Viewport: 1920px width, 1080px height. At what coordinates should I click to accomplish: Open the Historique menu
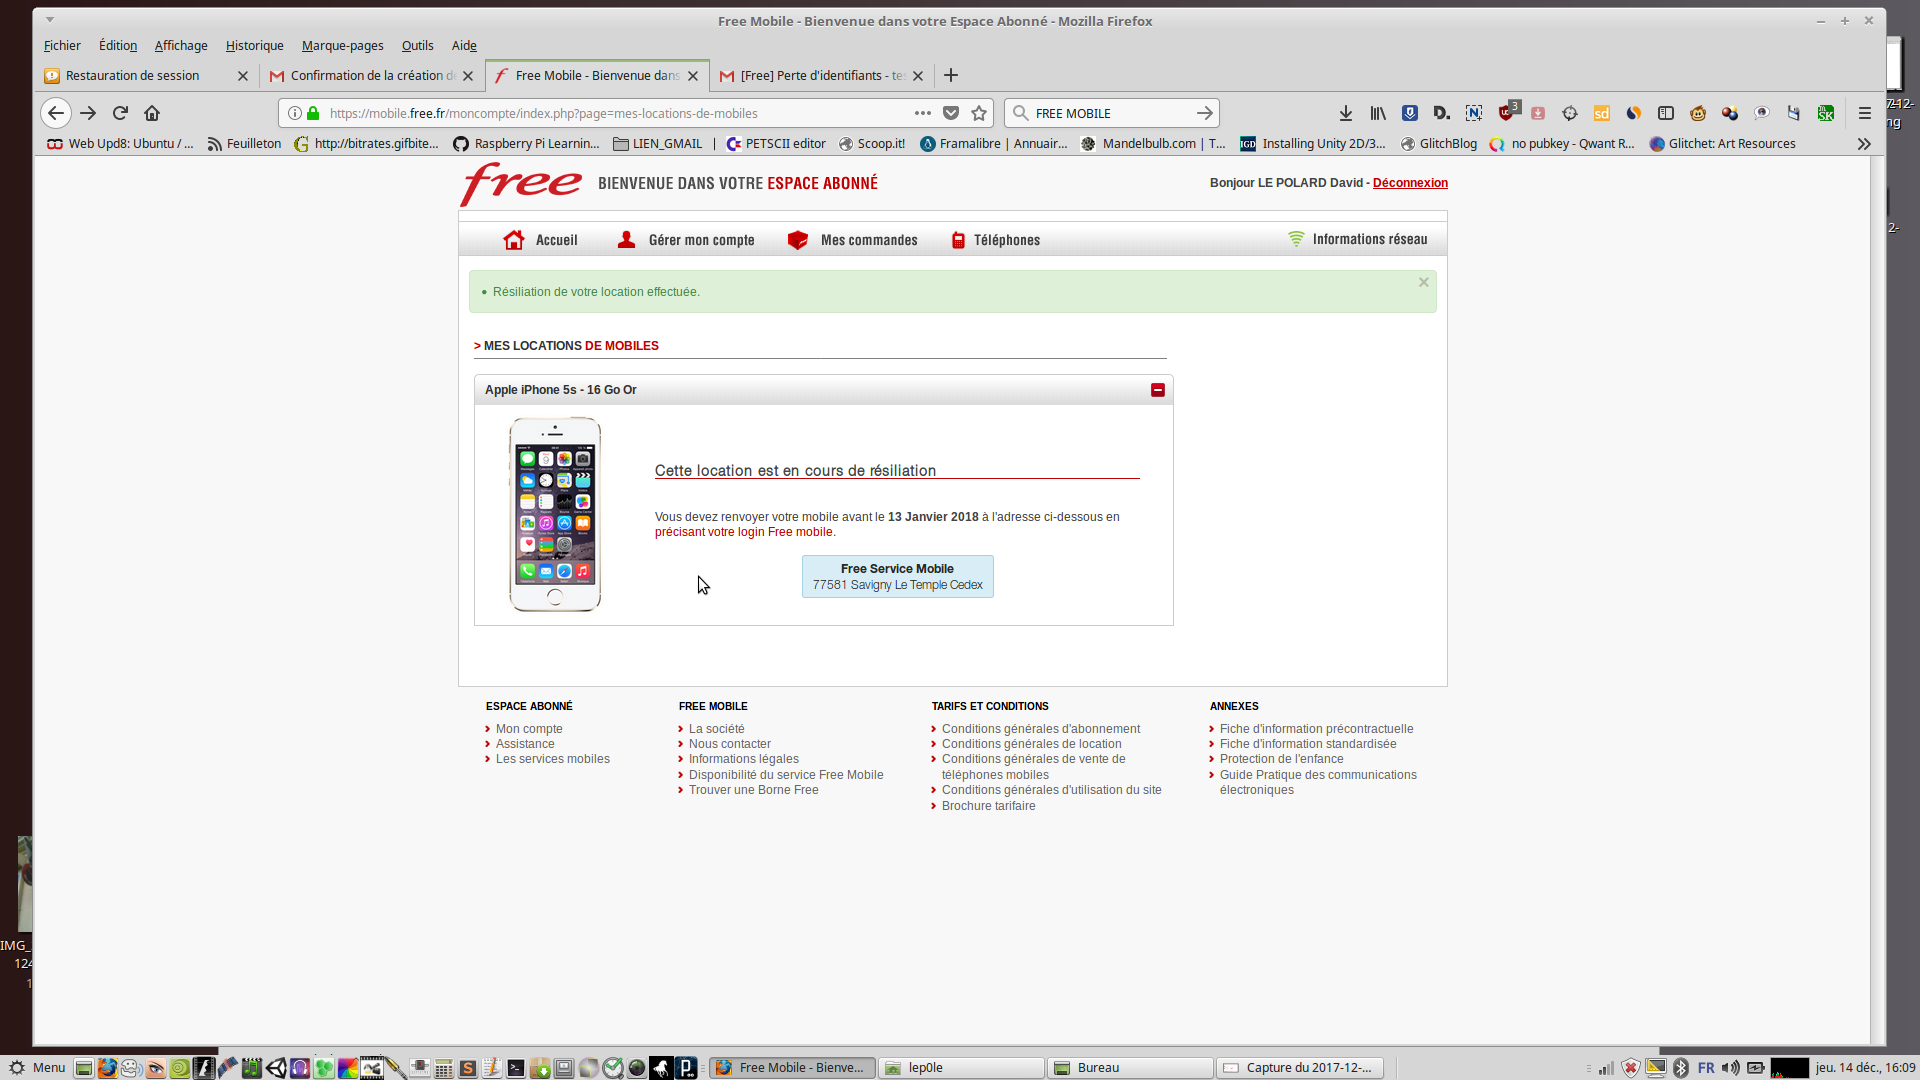coord(254,45)
